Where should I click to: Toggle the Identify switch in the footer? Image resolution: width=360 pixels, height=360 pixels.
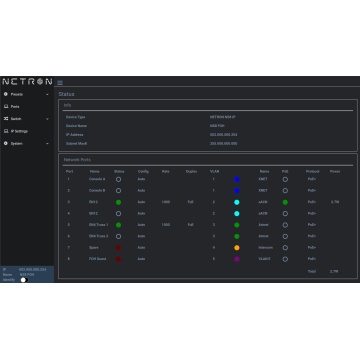(24, 280)
